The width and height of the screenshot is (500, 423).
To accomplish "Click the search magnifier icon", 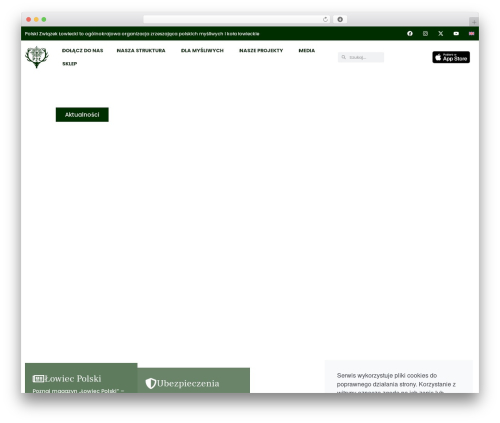I will [x=344, y=57].
